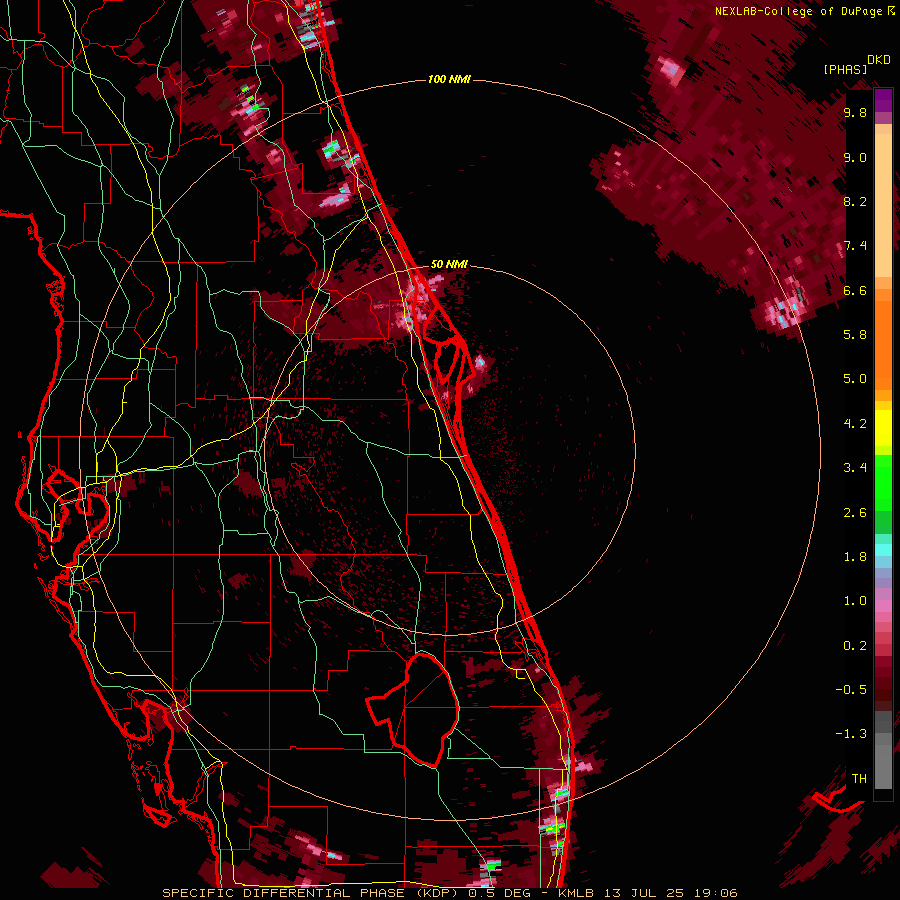Select the 8.2 legend value
The image size is (900, 900).
pyautogui.click(x=855, y=201)
